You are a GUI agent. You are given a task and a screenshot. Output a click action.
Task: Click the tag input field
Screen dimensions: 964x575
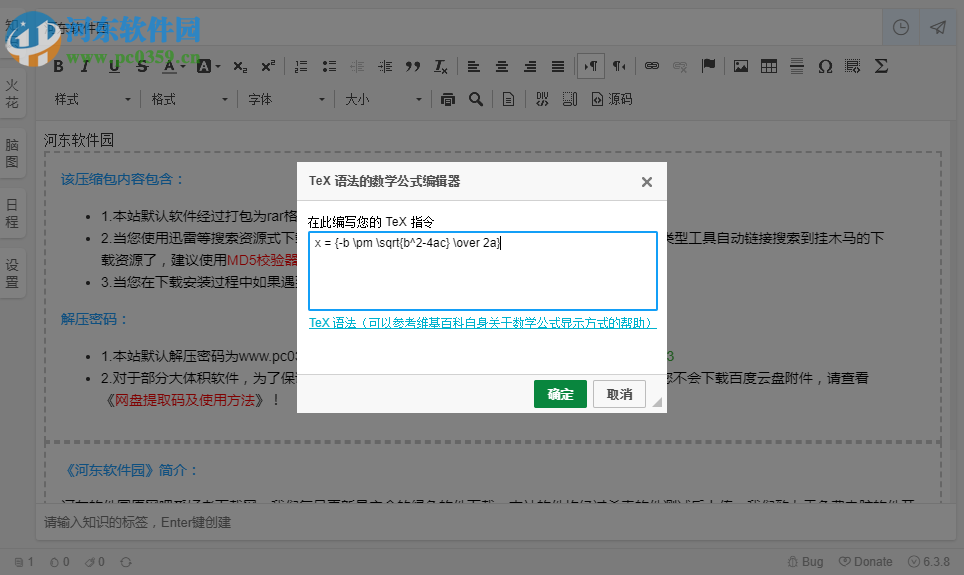[x=496, y=522]
